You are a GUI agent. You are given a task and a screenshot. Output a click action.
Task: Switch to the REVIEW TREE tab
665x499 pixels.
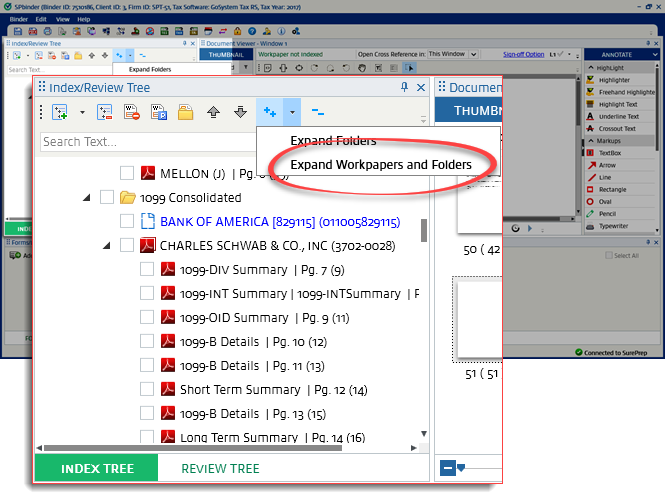coord(221,468)
